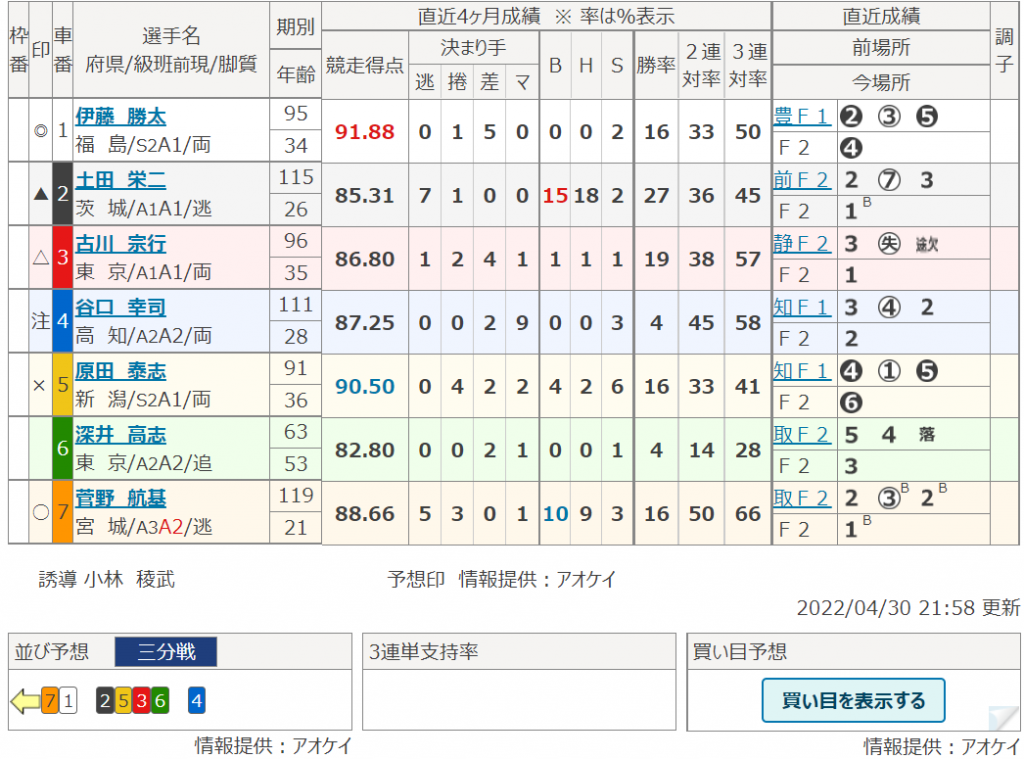Click red car number 3 cell
The height and width of the screenshot is (759, 1024).
63,258
